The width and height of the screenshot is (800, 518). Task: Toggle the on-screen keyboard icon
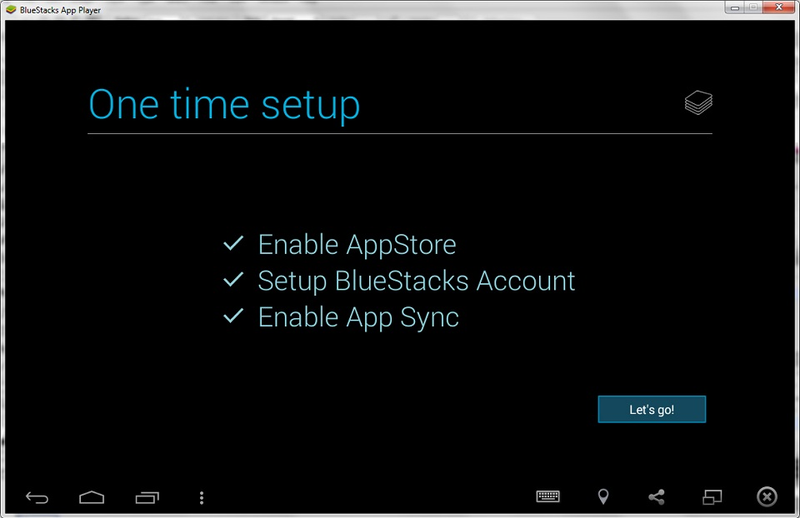pos(548,496)
